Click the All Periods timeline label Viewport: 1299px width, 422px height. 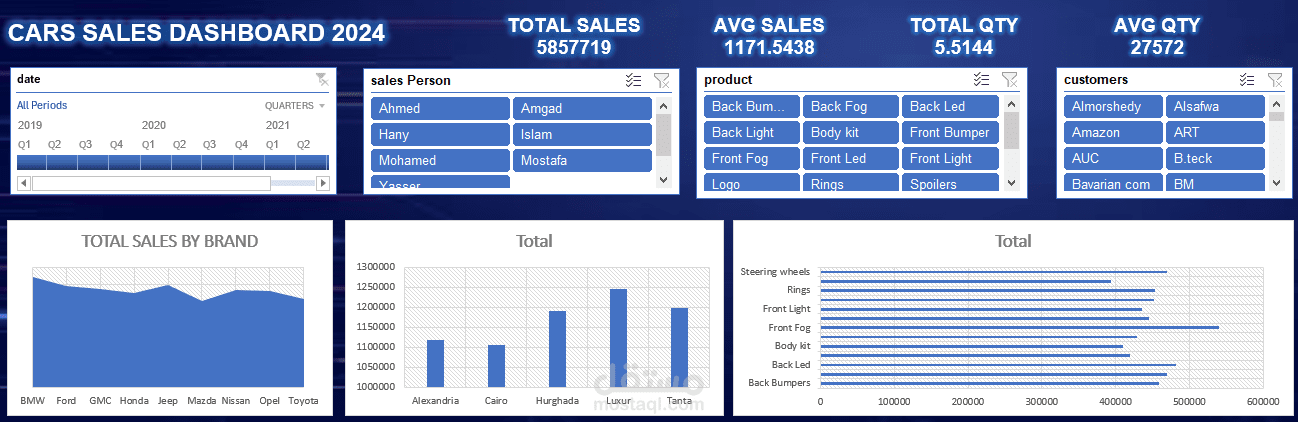[42, 105]
